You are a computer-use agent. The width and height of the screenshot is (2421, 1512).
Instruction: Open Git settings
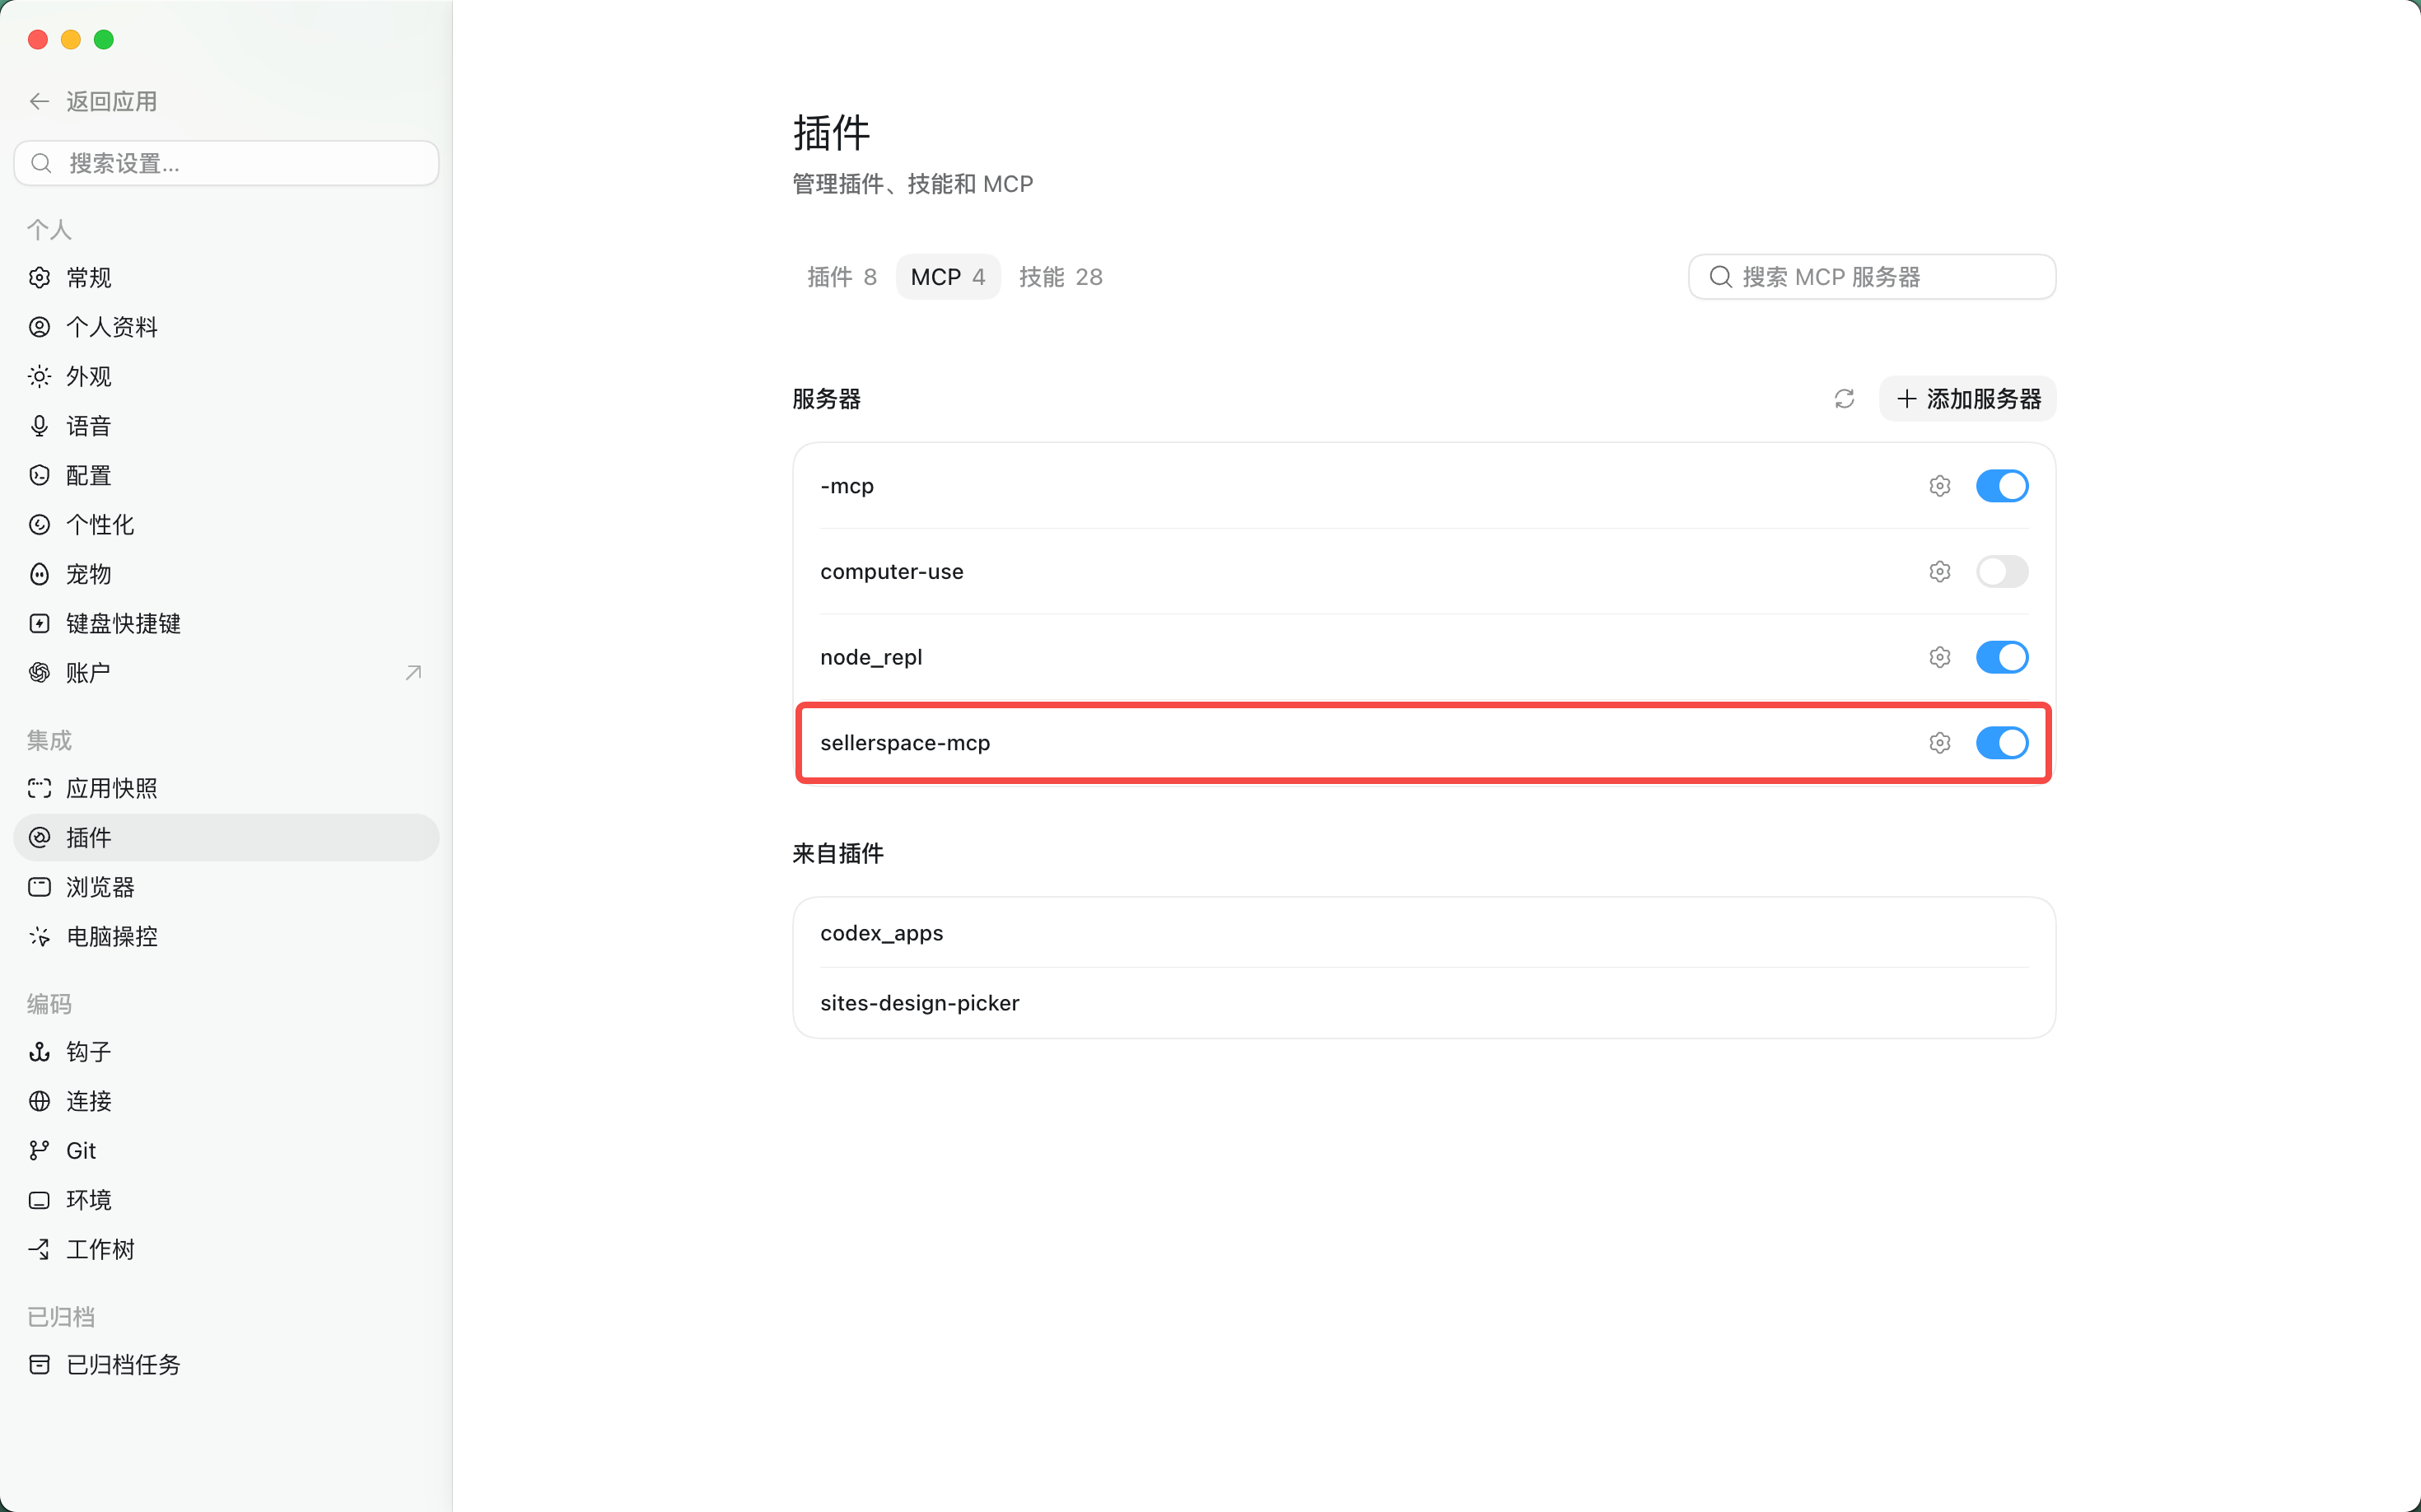(226, 1150)
